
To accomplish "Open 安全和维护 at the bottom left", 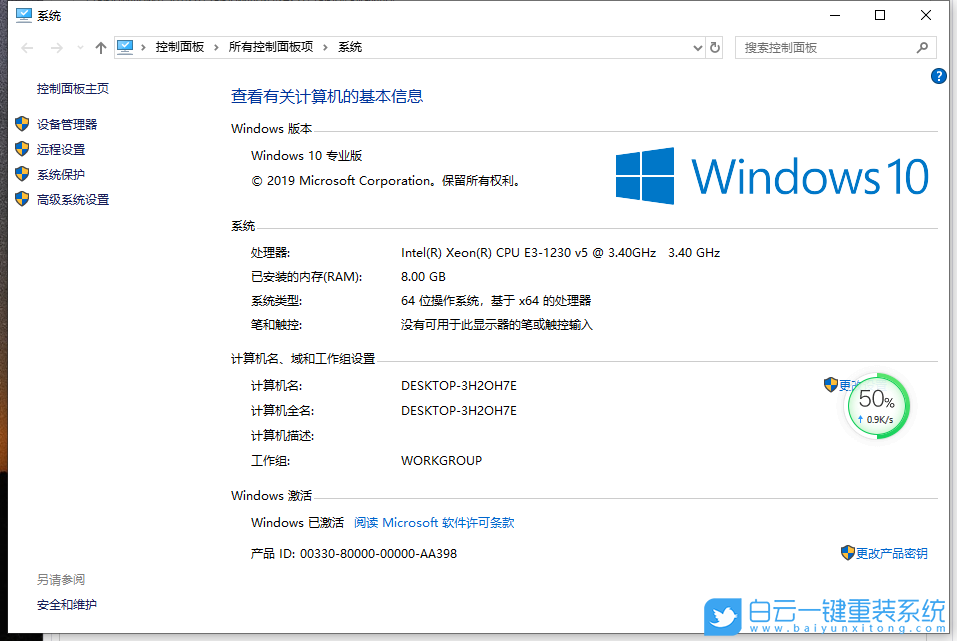I will (66, 604).
